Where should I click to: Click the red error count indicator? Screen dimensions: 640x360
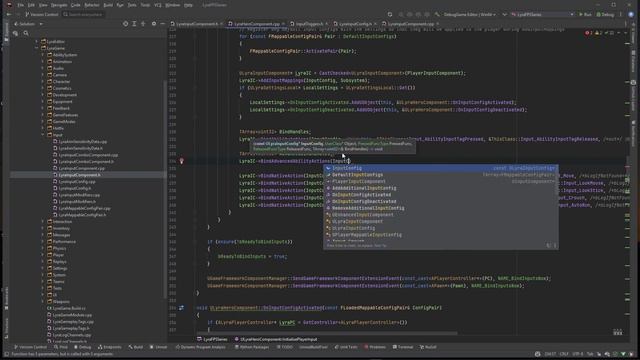coord(589,33)
